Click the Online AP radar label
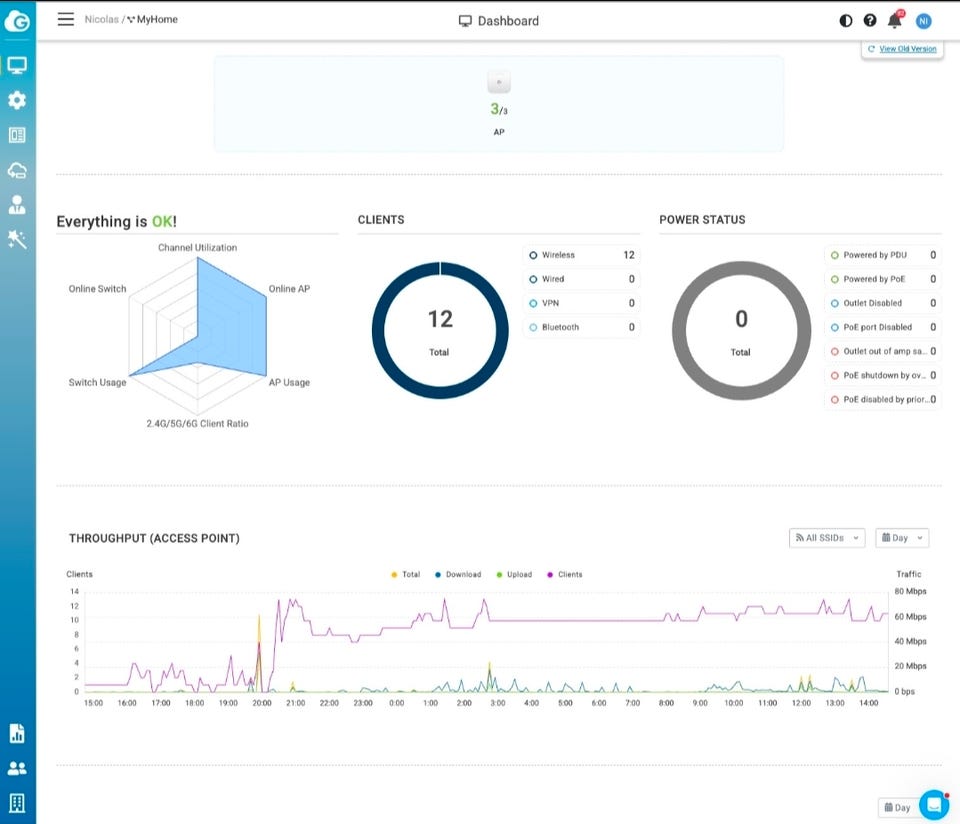This screenshot has height=824, width=960. tap(289, 289)
